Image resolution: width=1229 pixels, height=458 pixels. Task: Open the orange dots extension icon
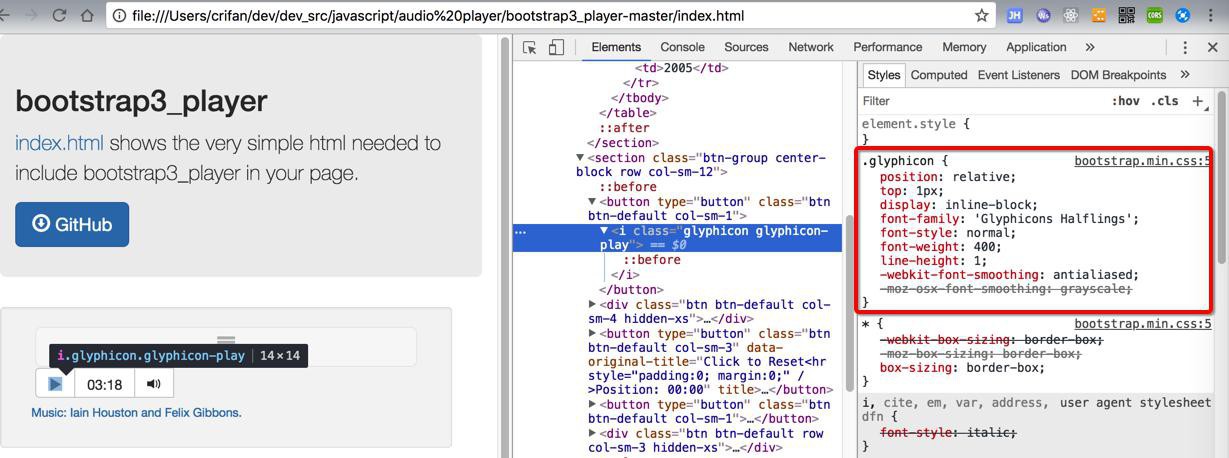coord(1099,15)
